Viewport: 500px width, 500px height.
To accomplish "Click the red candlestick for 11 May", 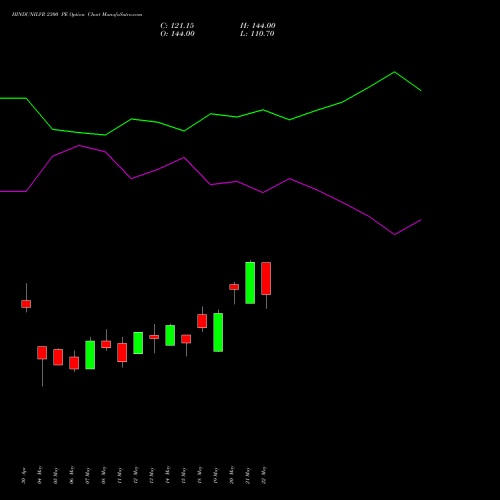I will click(122, 352).
